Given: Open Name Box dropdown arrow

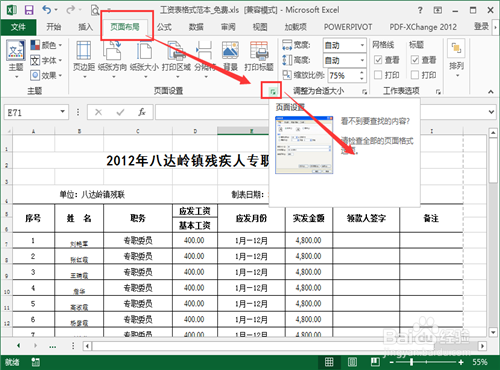Looking at the screenshot, I should (62, 112).
